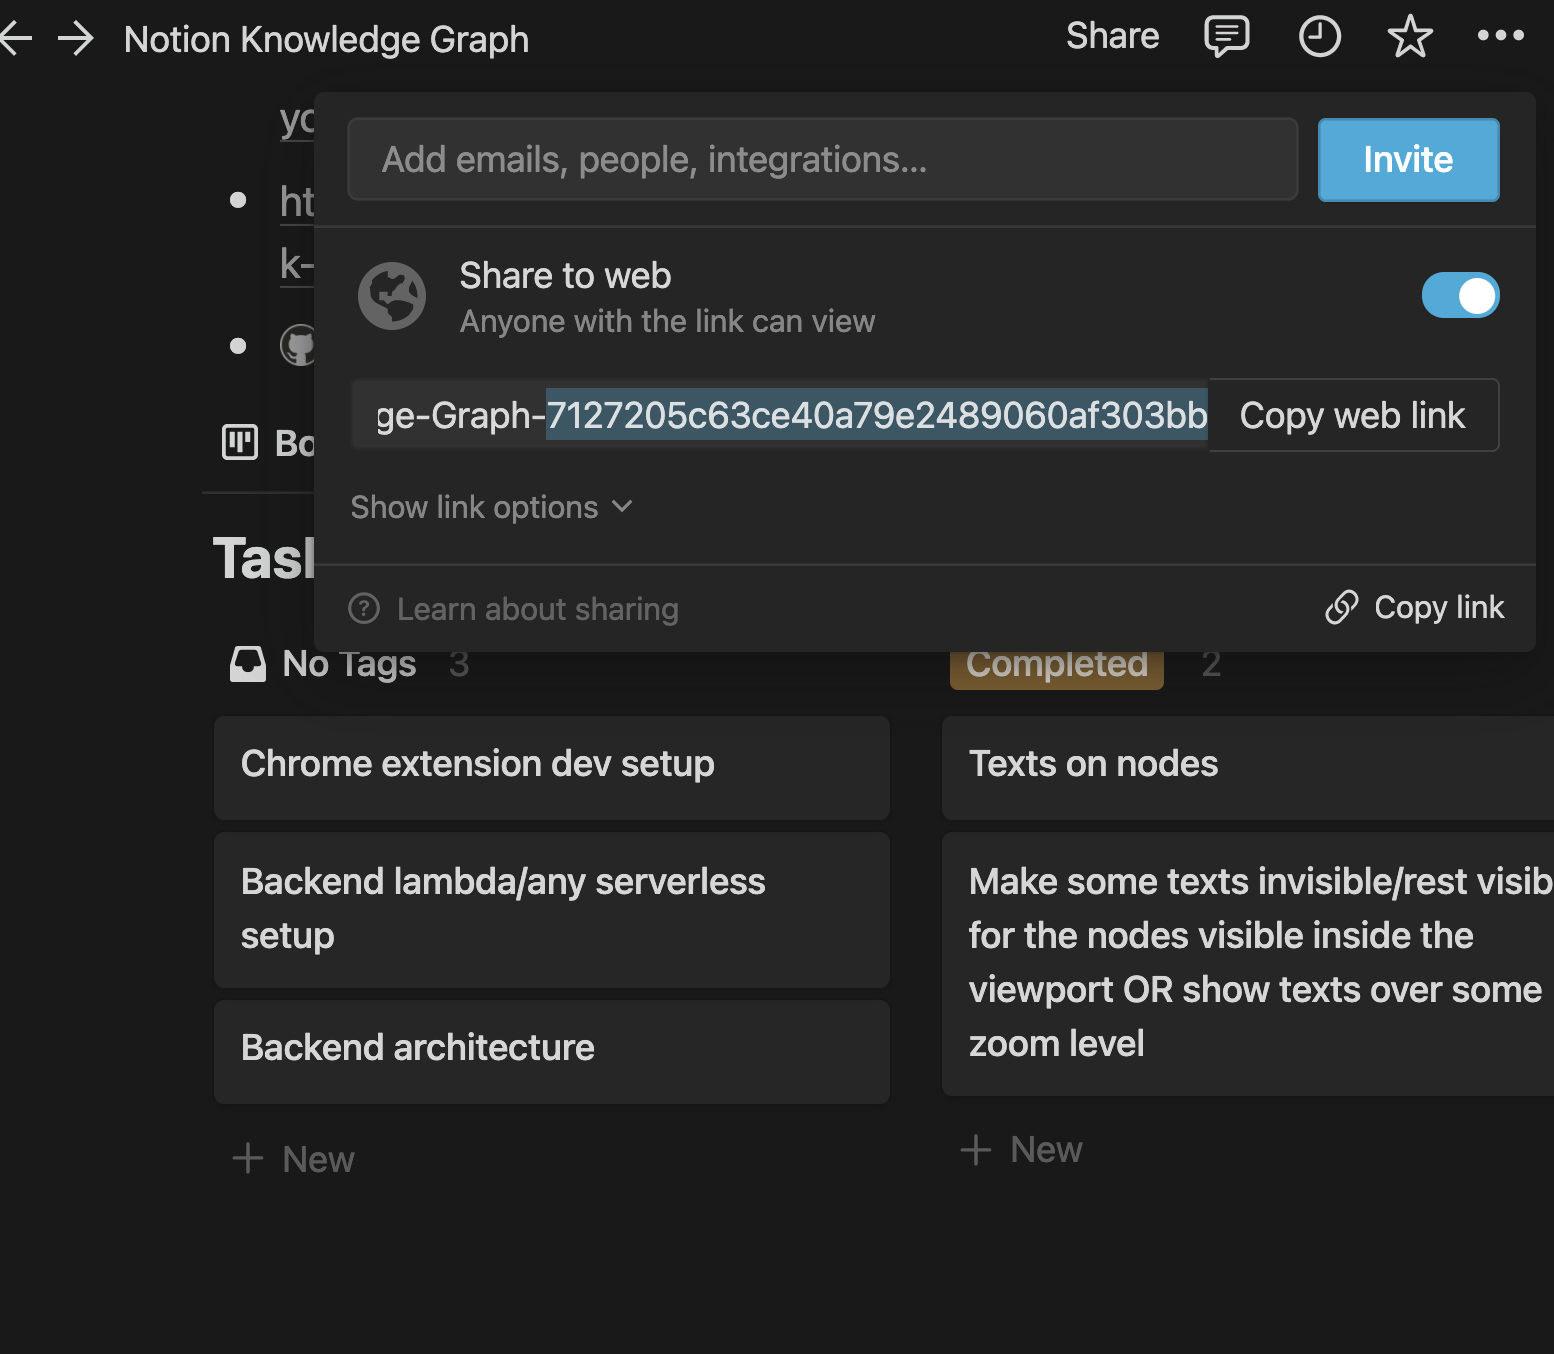1554x1354 pixels.
Task: Click the Invite button
Action: [x=1408, y=160]
